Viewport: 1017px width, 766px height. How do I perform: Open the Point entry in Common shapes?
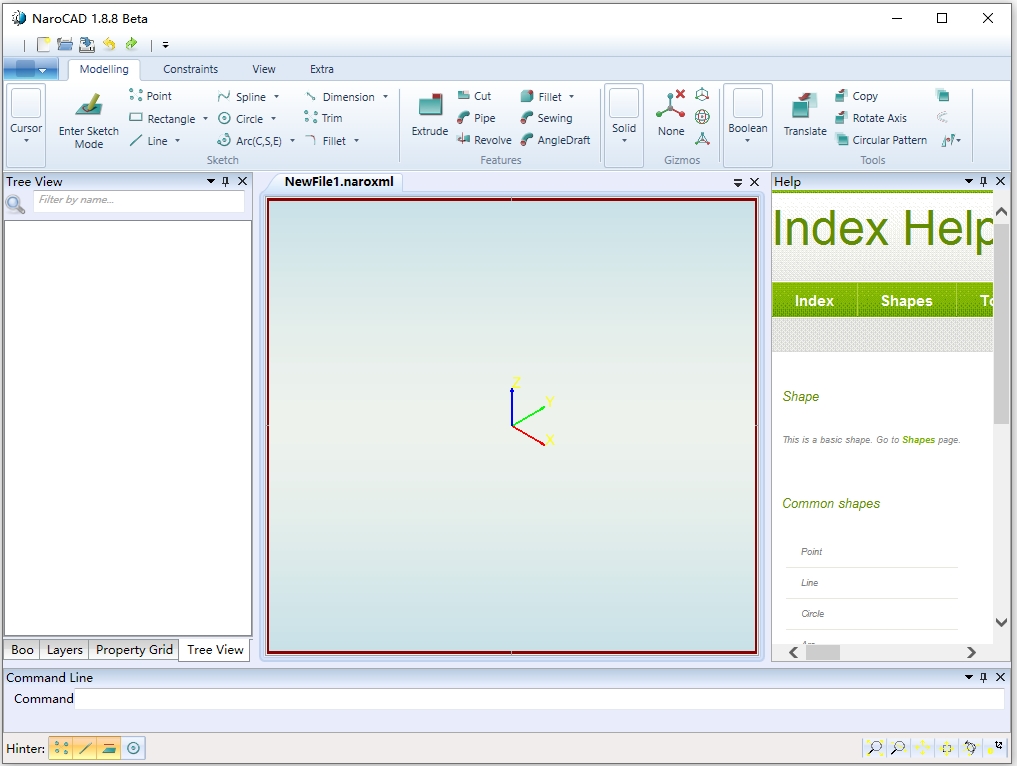811,551
